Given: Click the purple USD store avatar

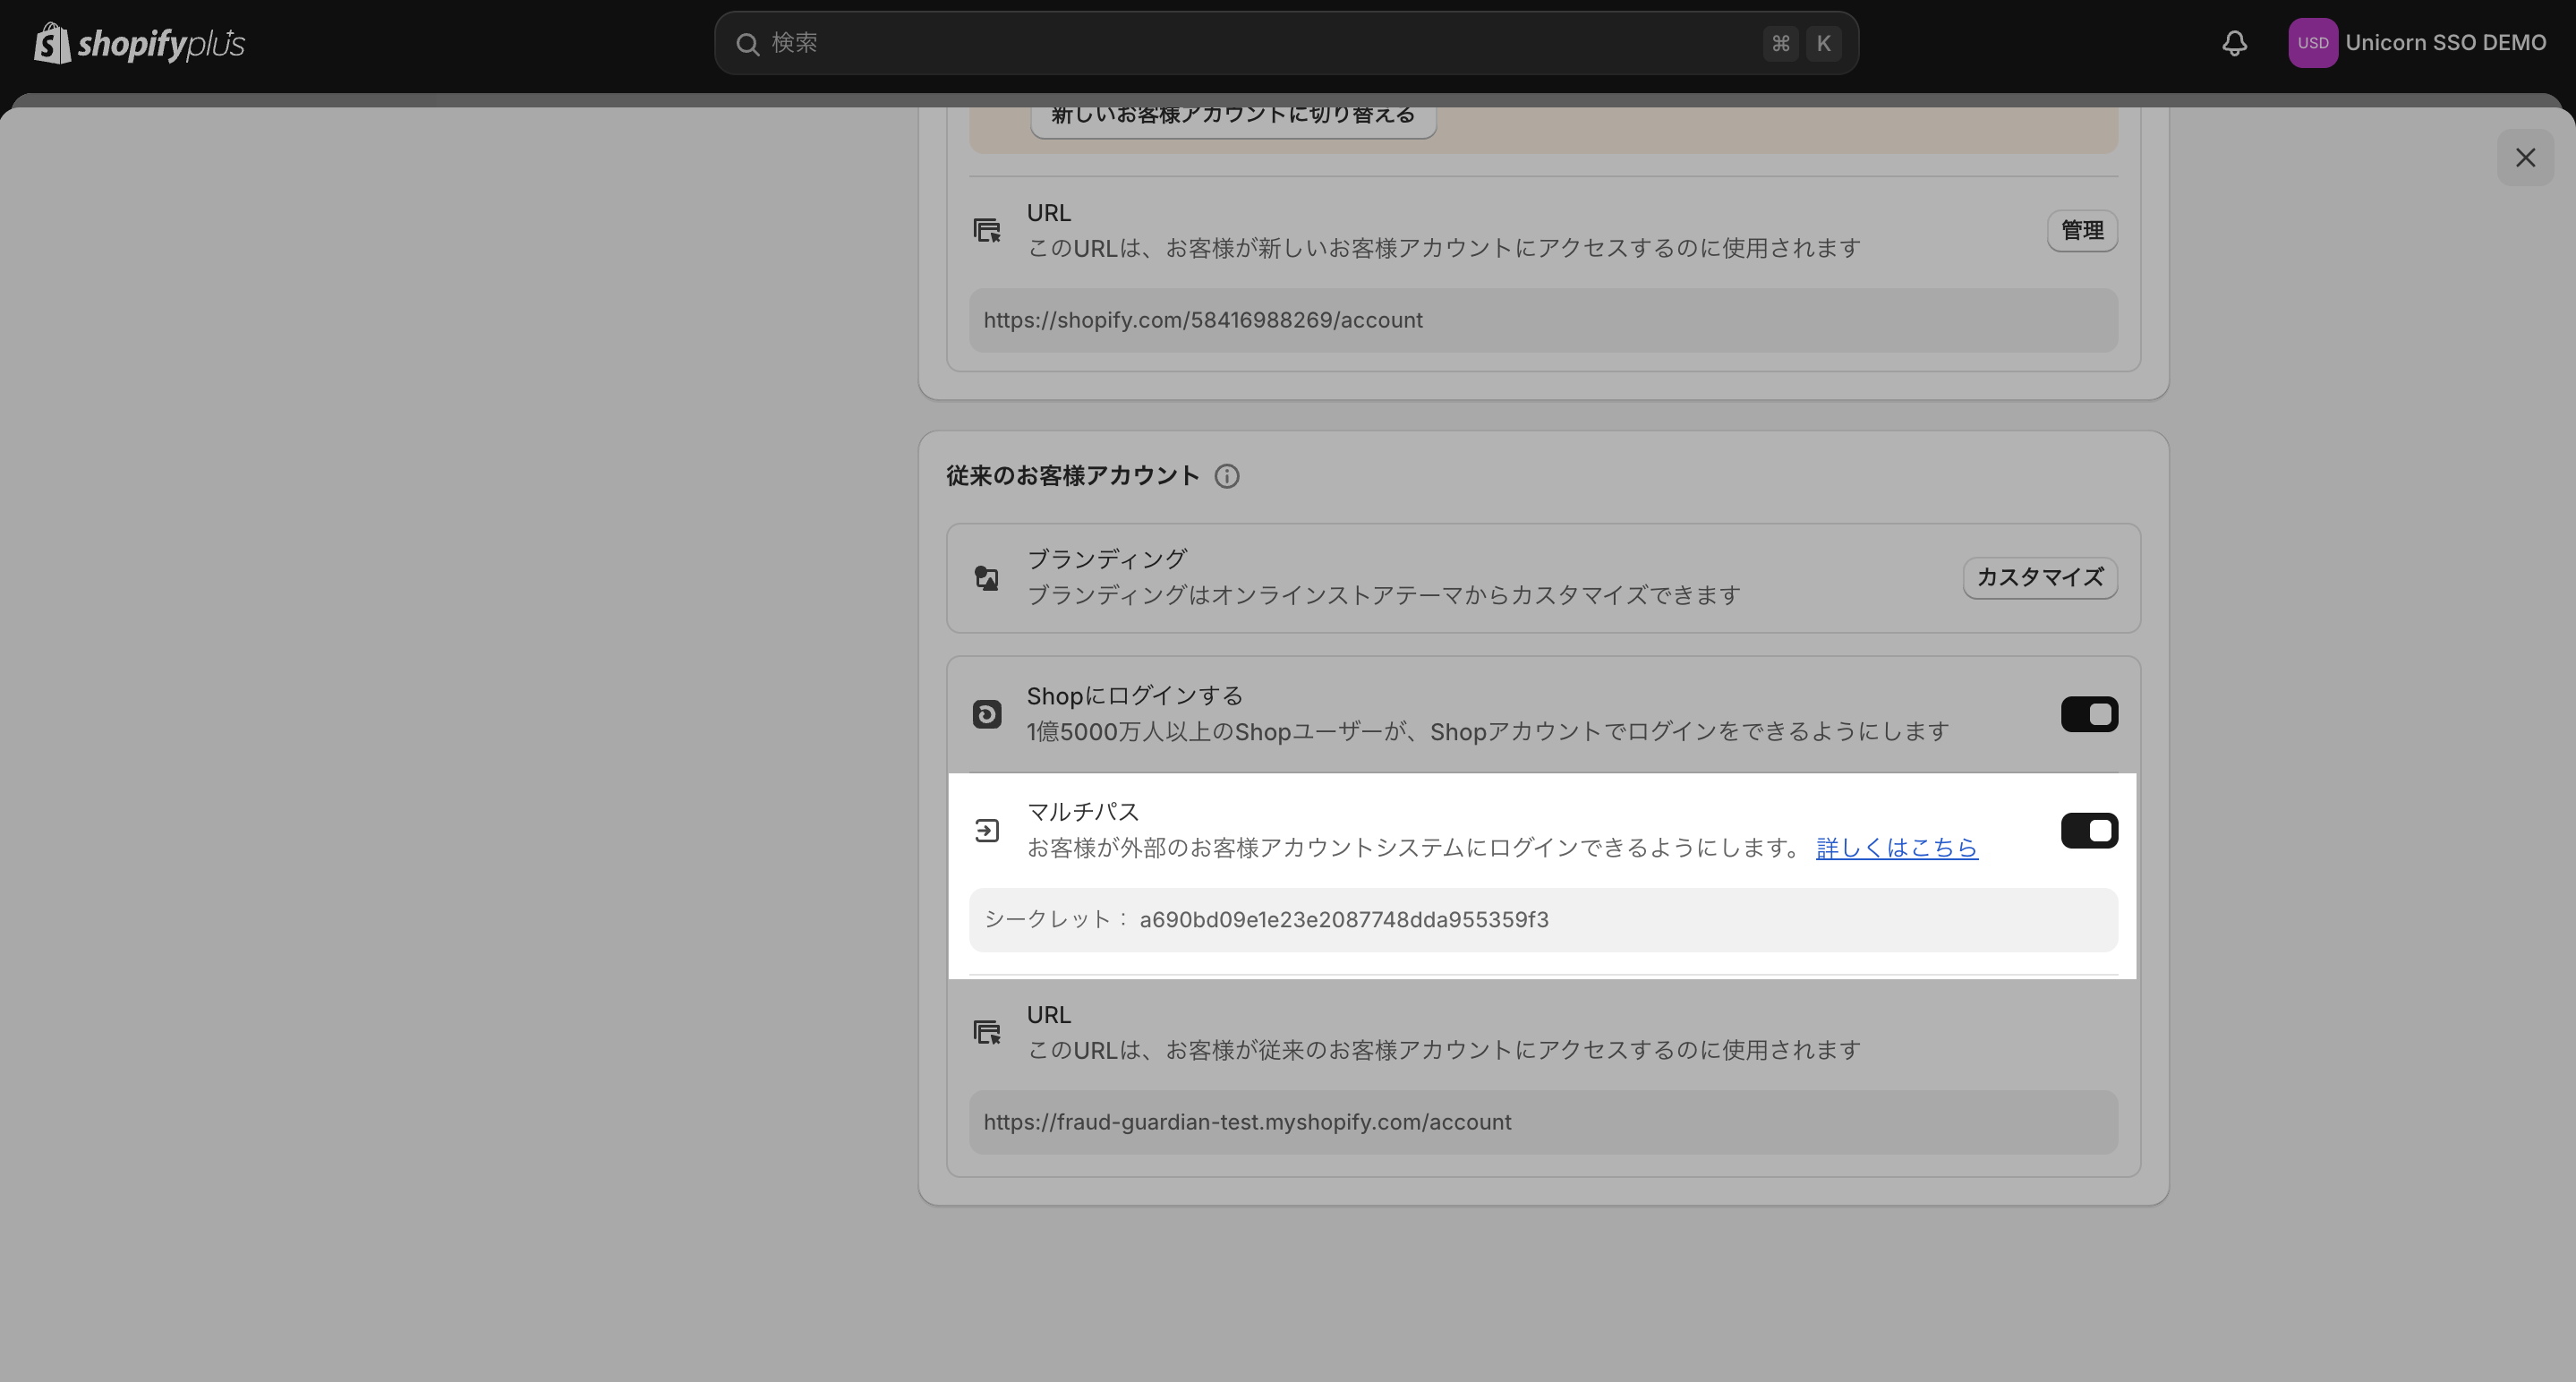Looking at the screenshot, I should (2312, 43).
